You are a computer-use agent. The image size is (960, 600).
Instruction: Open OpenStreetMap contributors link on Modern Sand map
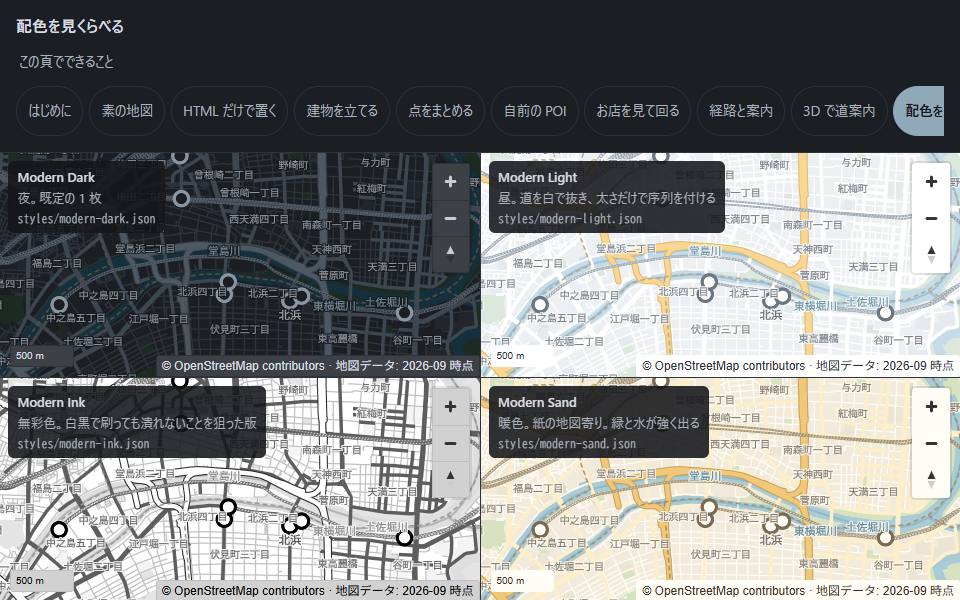click(724, 591)
